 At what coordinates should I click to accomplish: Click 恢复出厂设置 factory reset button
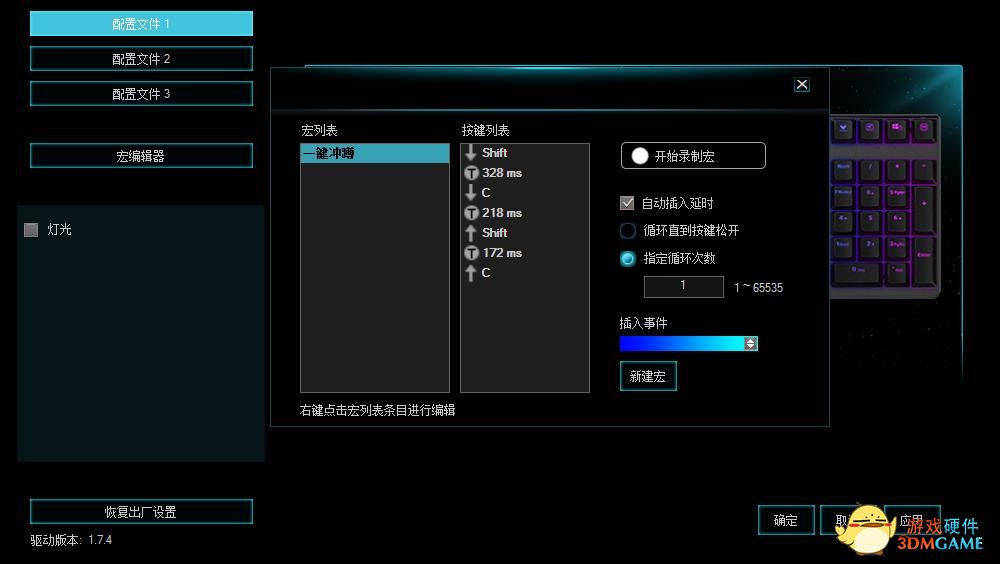(141, 512)
